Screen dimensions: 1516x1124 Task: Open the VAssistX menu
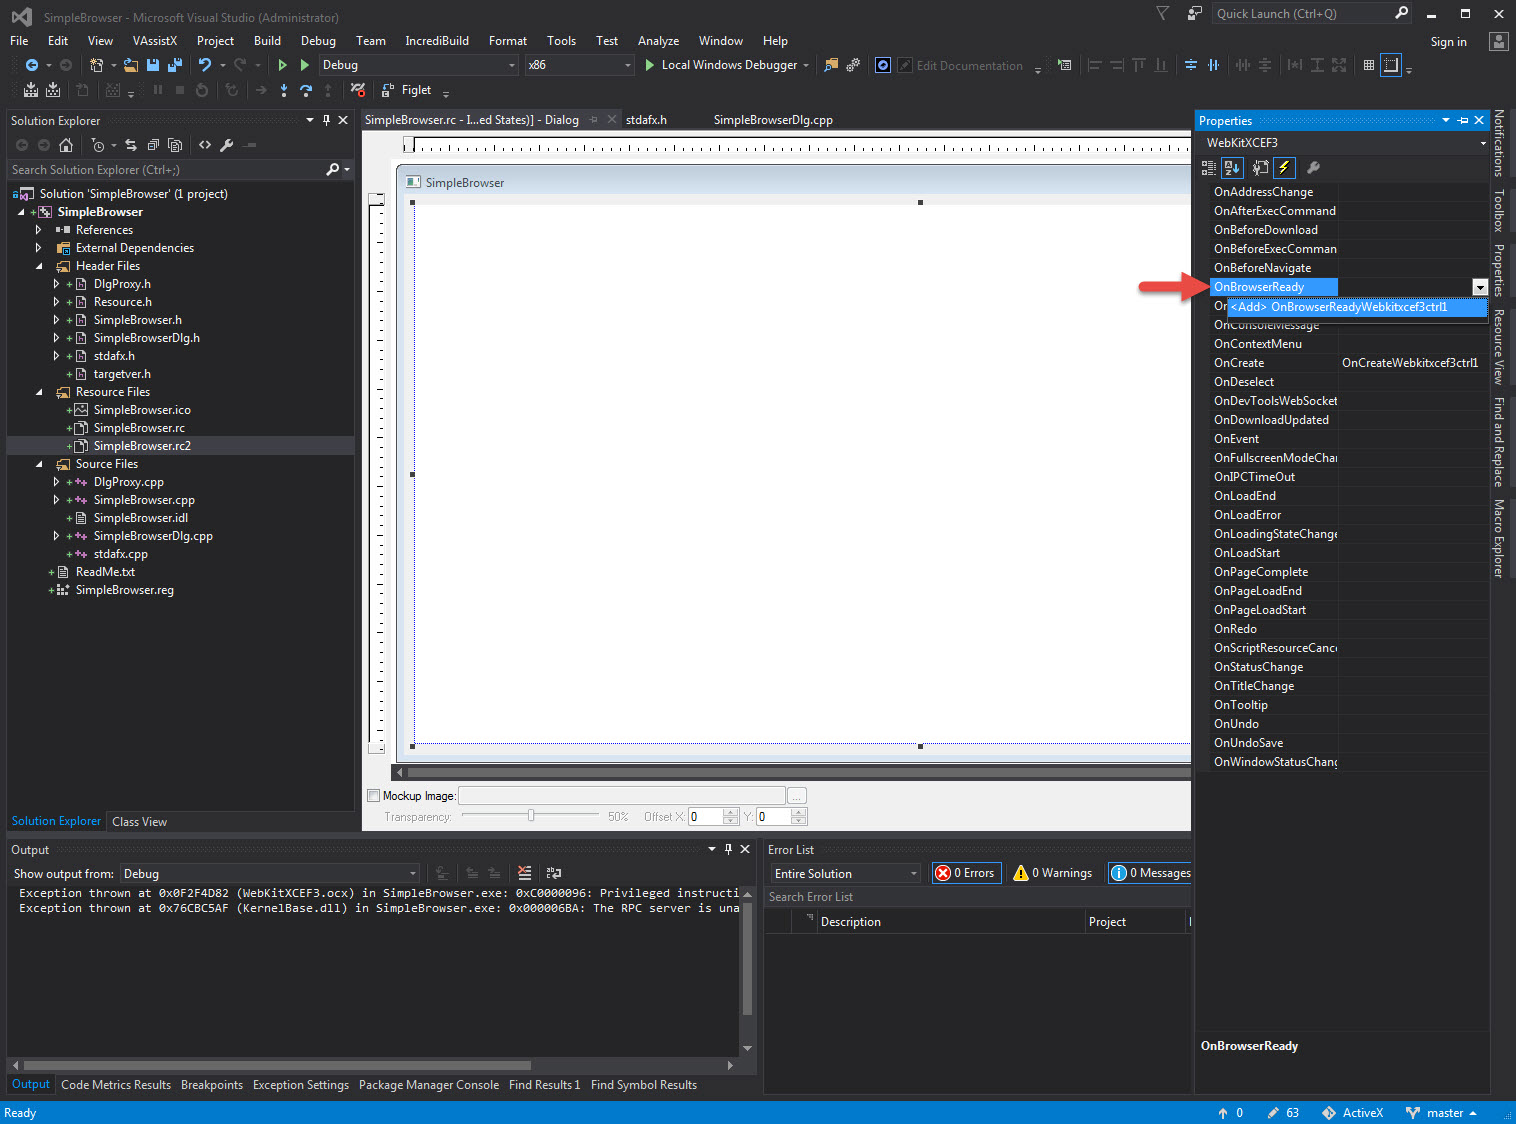click(x=155, y=41)
